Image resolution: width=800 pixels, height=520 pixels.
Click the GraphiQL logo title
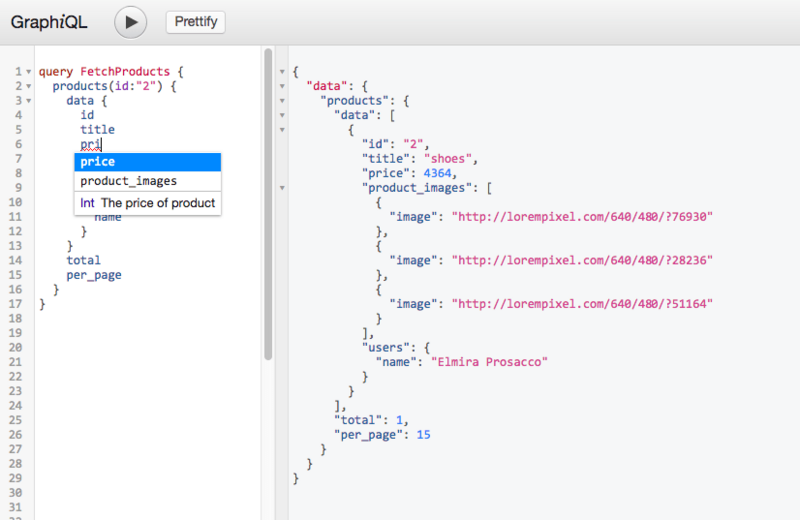pos(49,22)
